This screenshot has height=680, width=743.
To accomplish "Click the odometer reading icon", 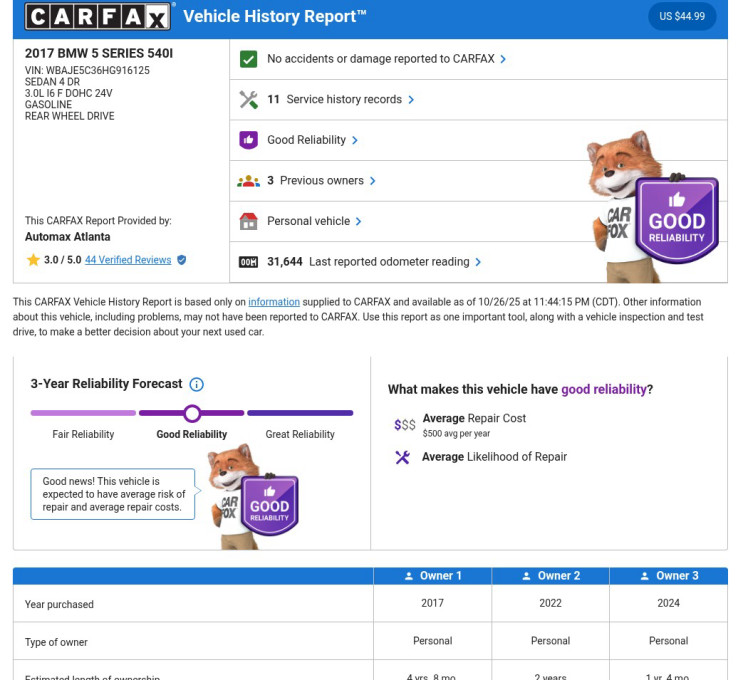I will tap(249, 262).
